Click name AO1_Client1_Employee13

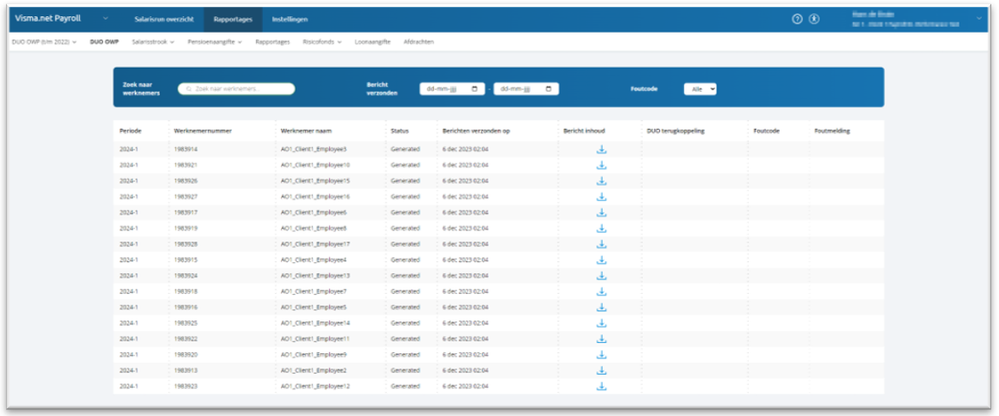315,276
